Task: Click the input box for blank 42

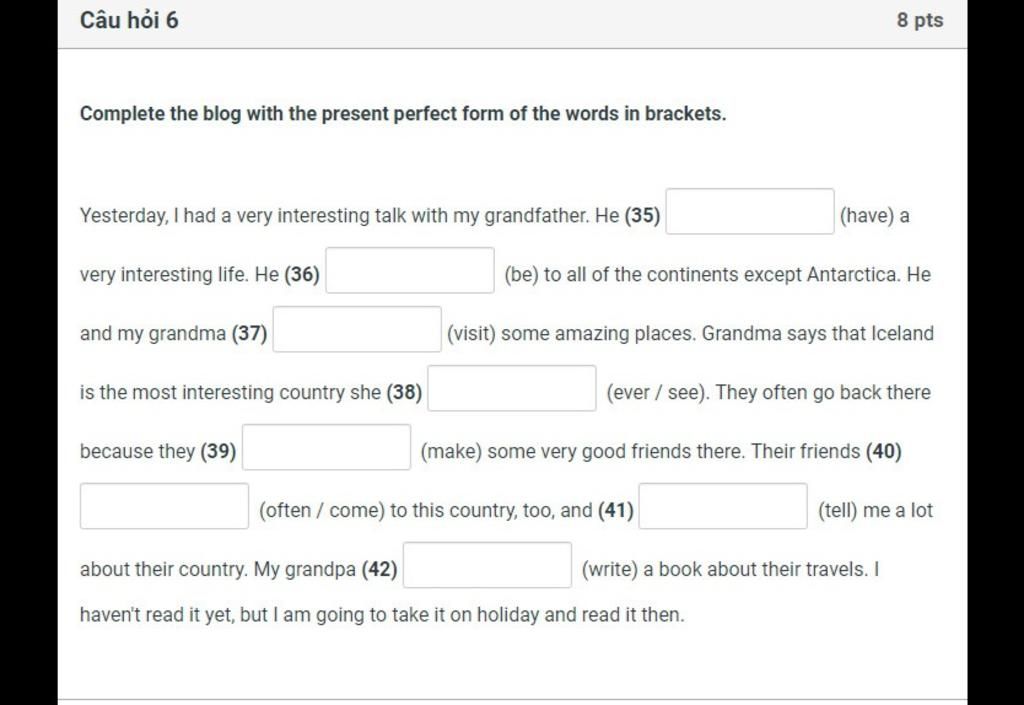Action: point(487,565)
